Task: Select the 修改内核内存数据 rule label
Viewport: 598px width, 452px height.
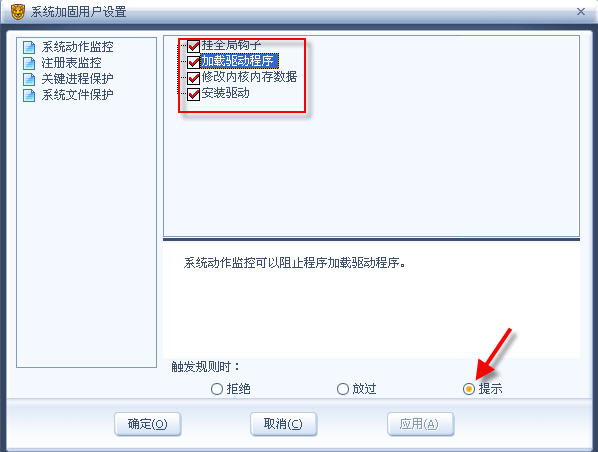Action: point(249,77)
